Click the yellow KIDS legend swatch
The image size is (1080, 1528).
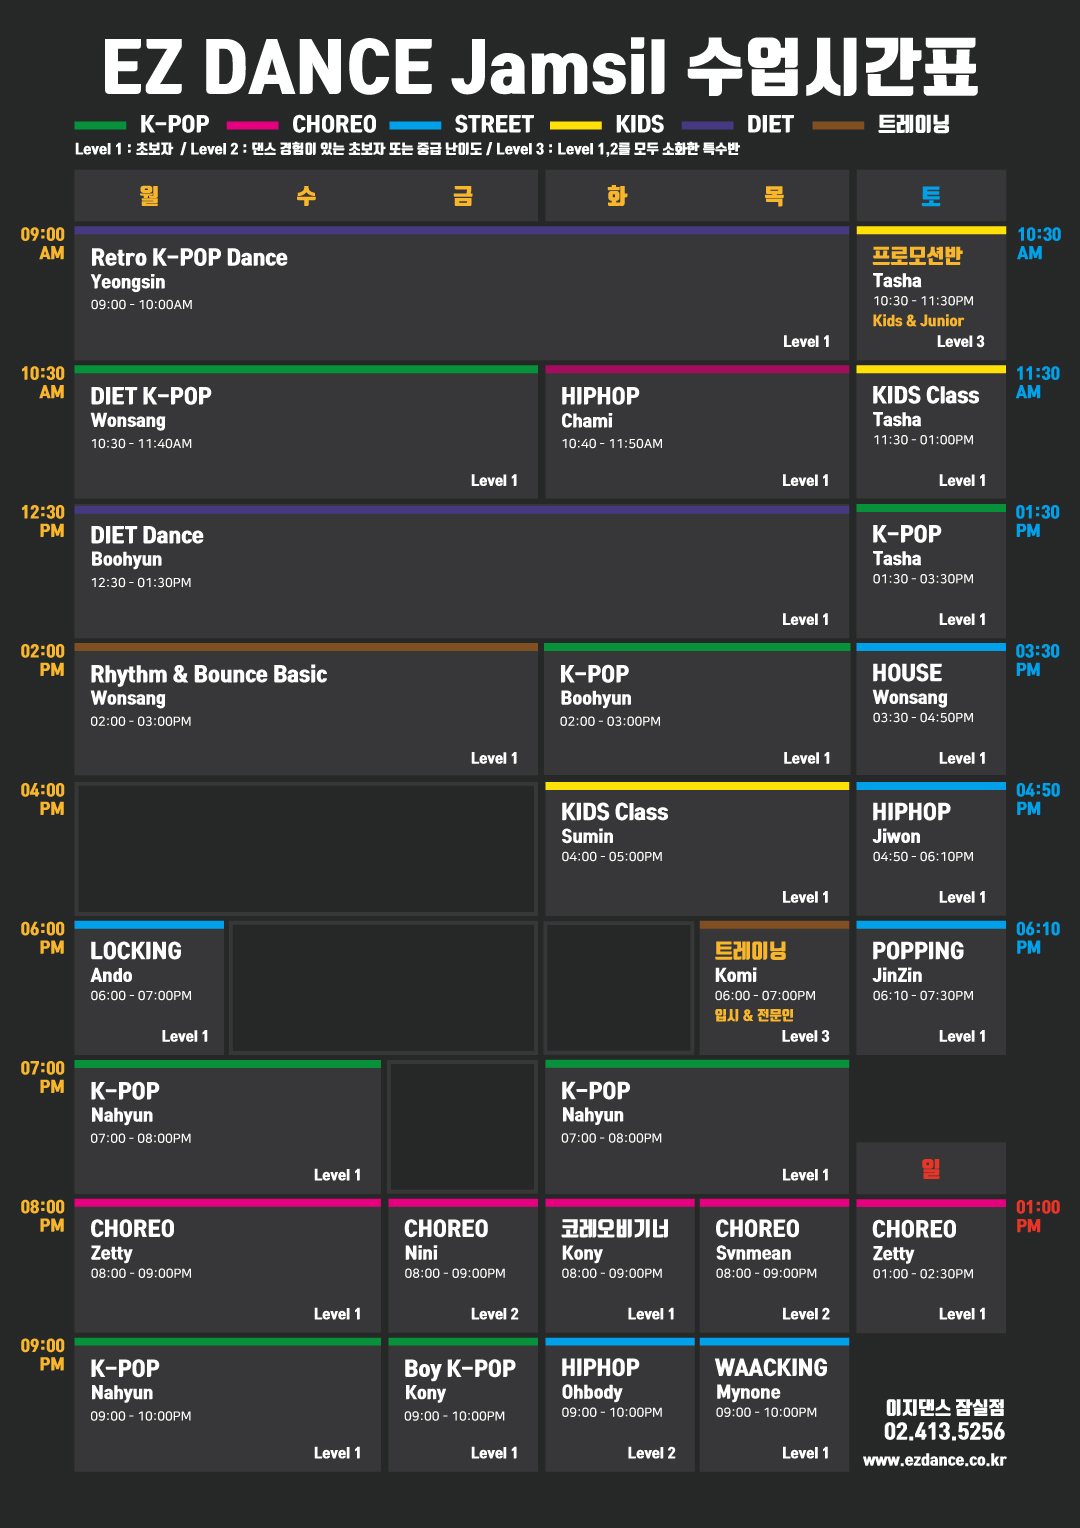pyautogui.click(x=575, y=126)
